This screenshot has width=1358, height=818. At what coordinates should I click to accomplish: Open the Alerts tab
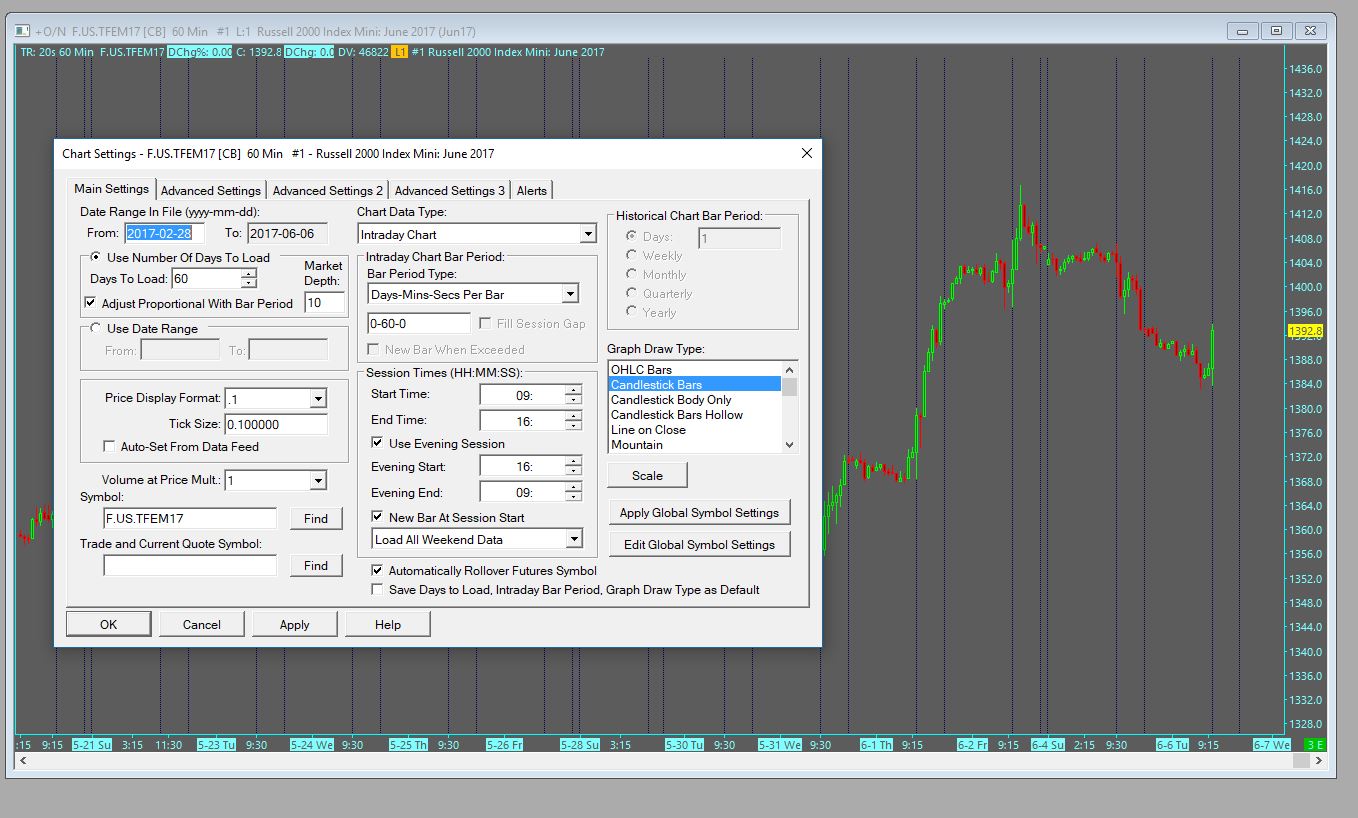click(531, 190)
